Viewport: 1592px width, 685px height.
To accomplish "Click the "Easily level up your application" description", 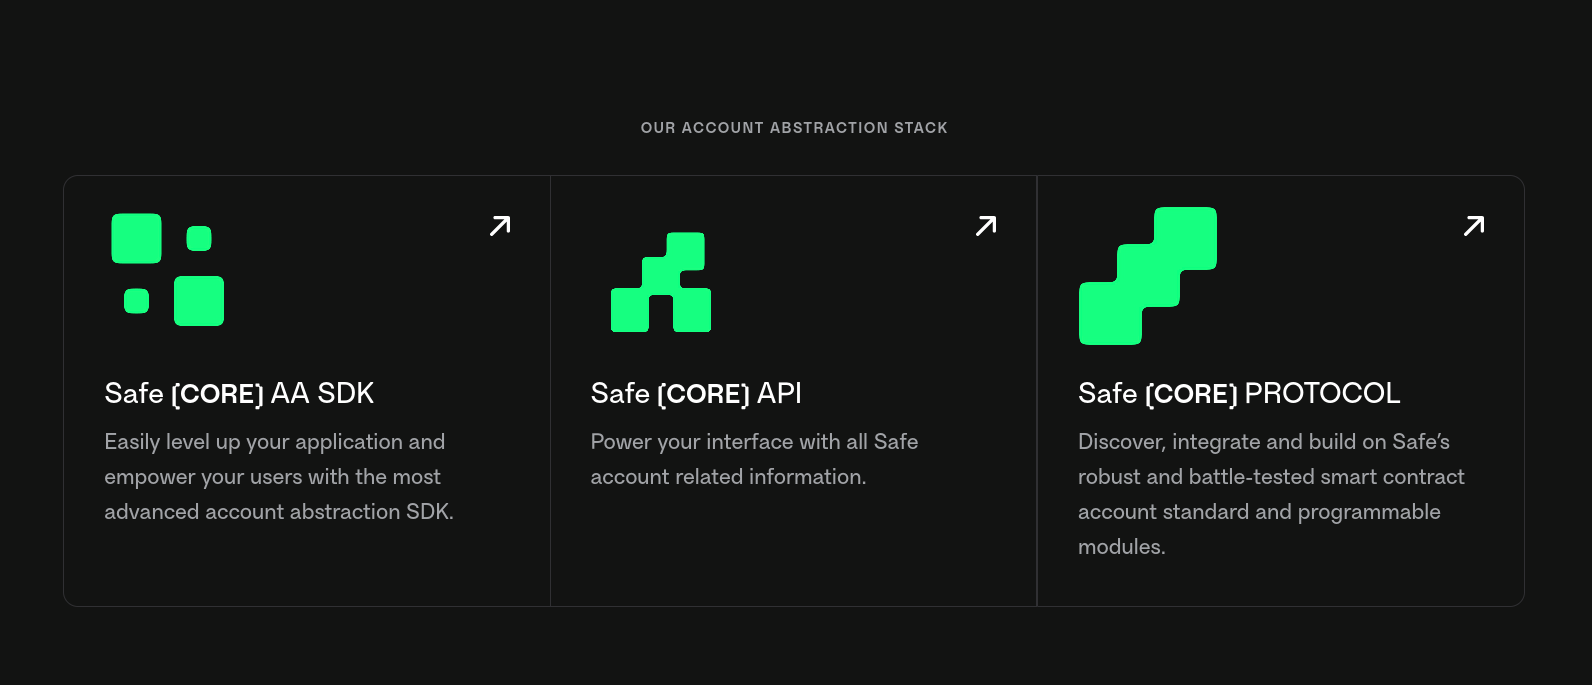I will pos(278,477).
